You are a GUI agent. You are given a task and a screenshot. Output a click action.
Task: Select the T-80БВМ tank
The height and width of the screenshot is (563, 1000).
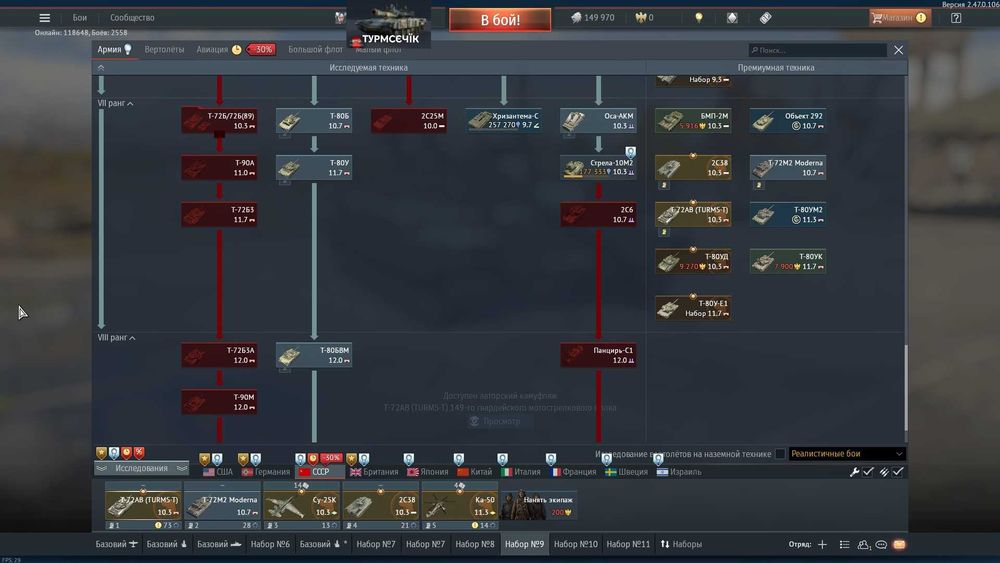[x=314, y=355]
